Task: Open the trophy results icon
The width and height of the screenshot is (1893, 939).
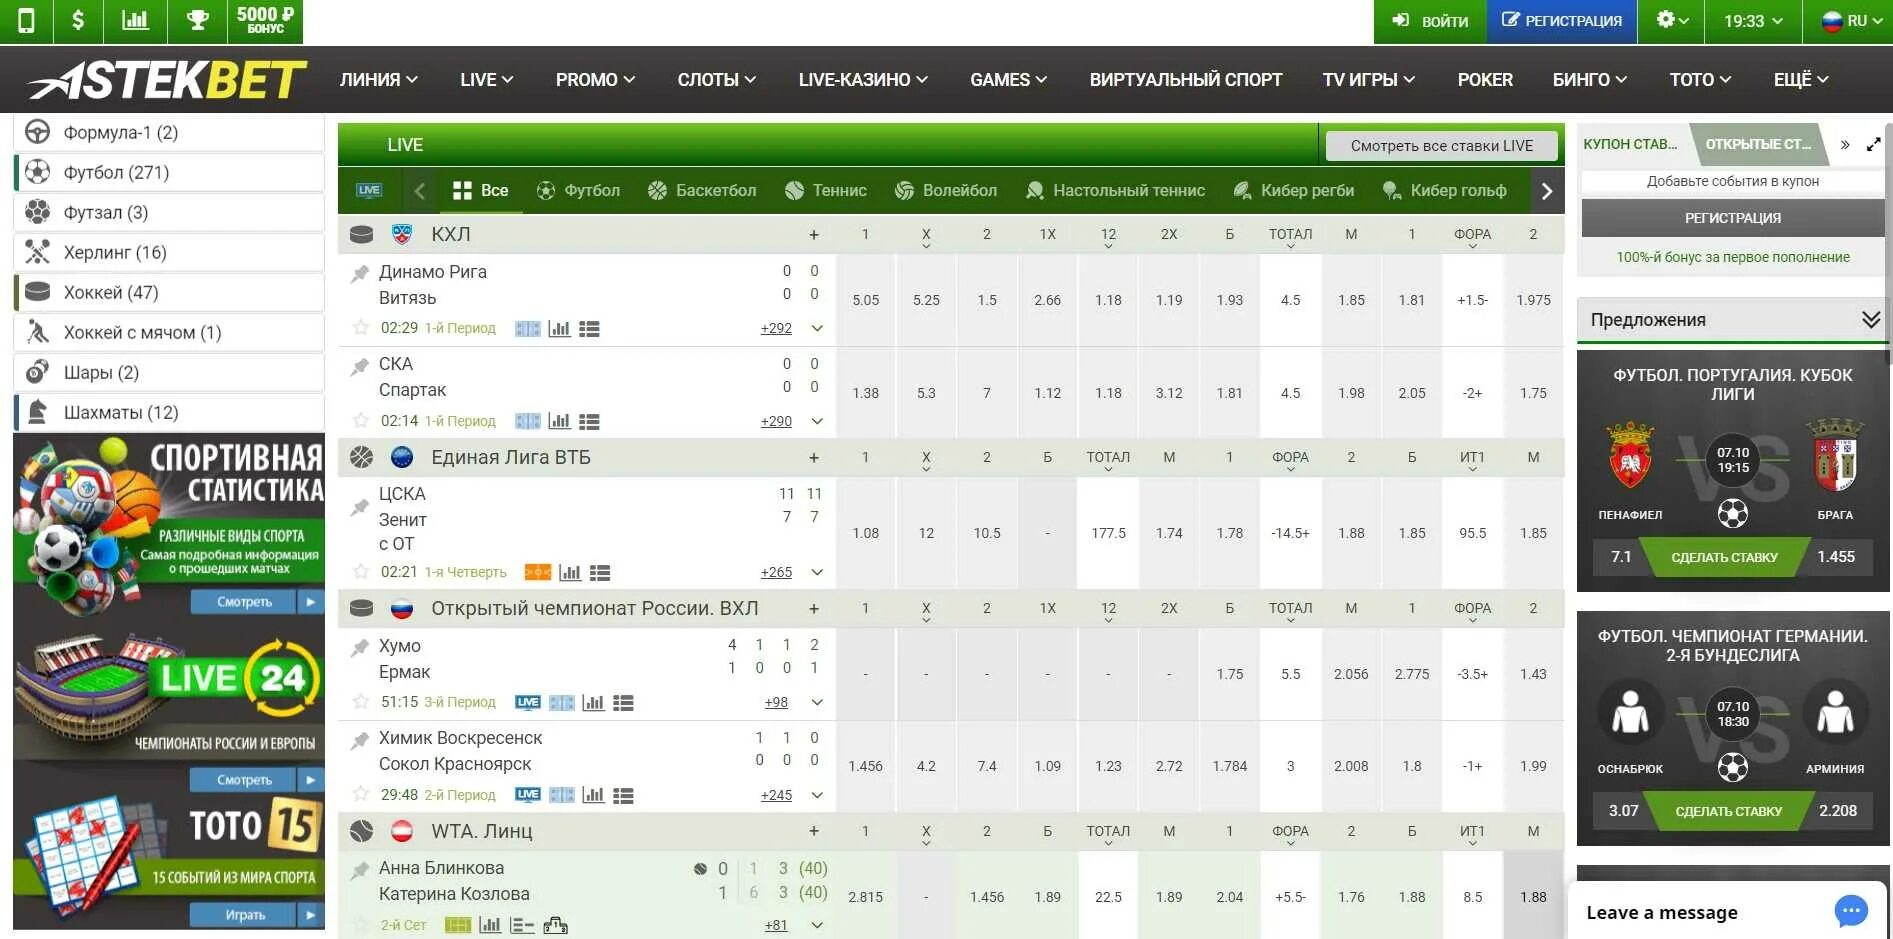Action: (197, 21)
